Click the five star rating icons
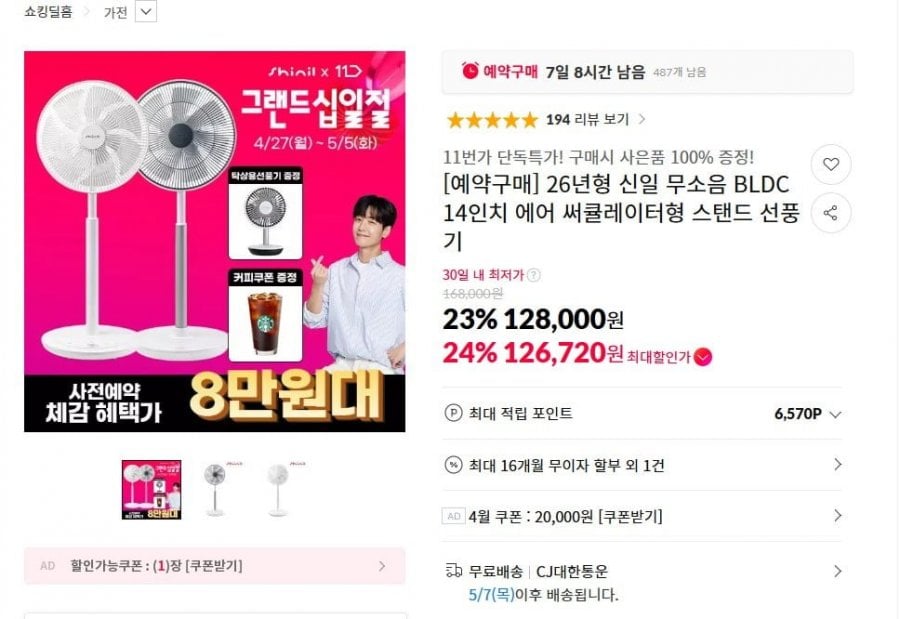Image resolution: width=900 pixels, height=619 pixels. pos(492,120)
